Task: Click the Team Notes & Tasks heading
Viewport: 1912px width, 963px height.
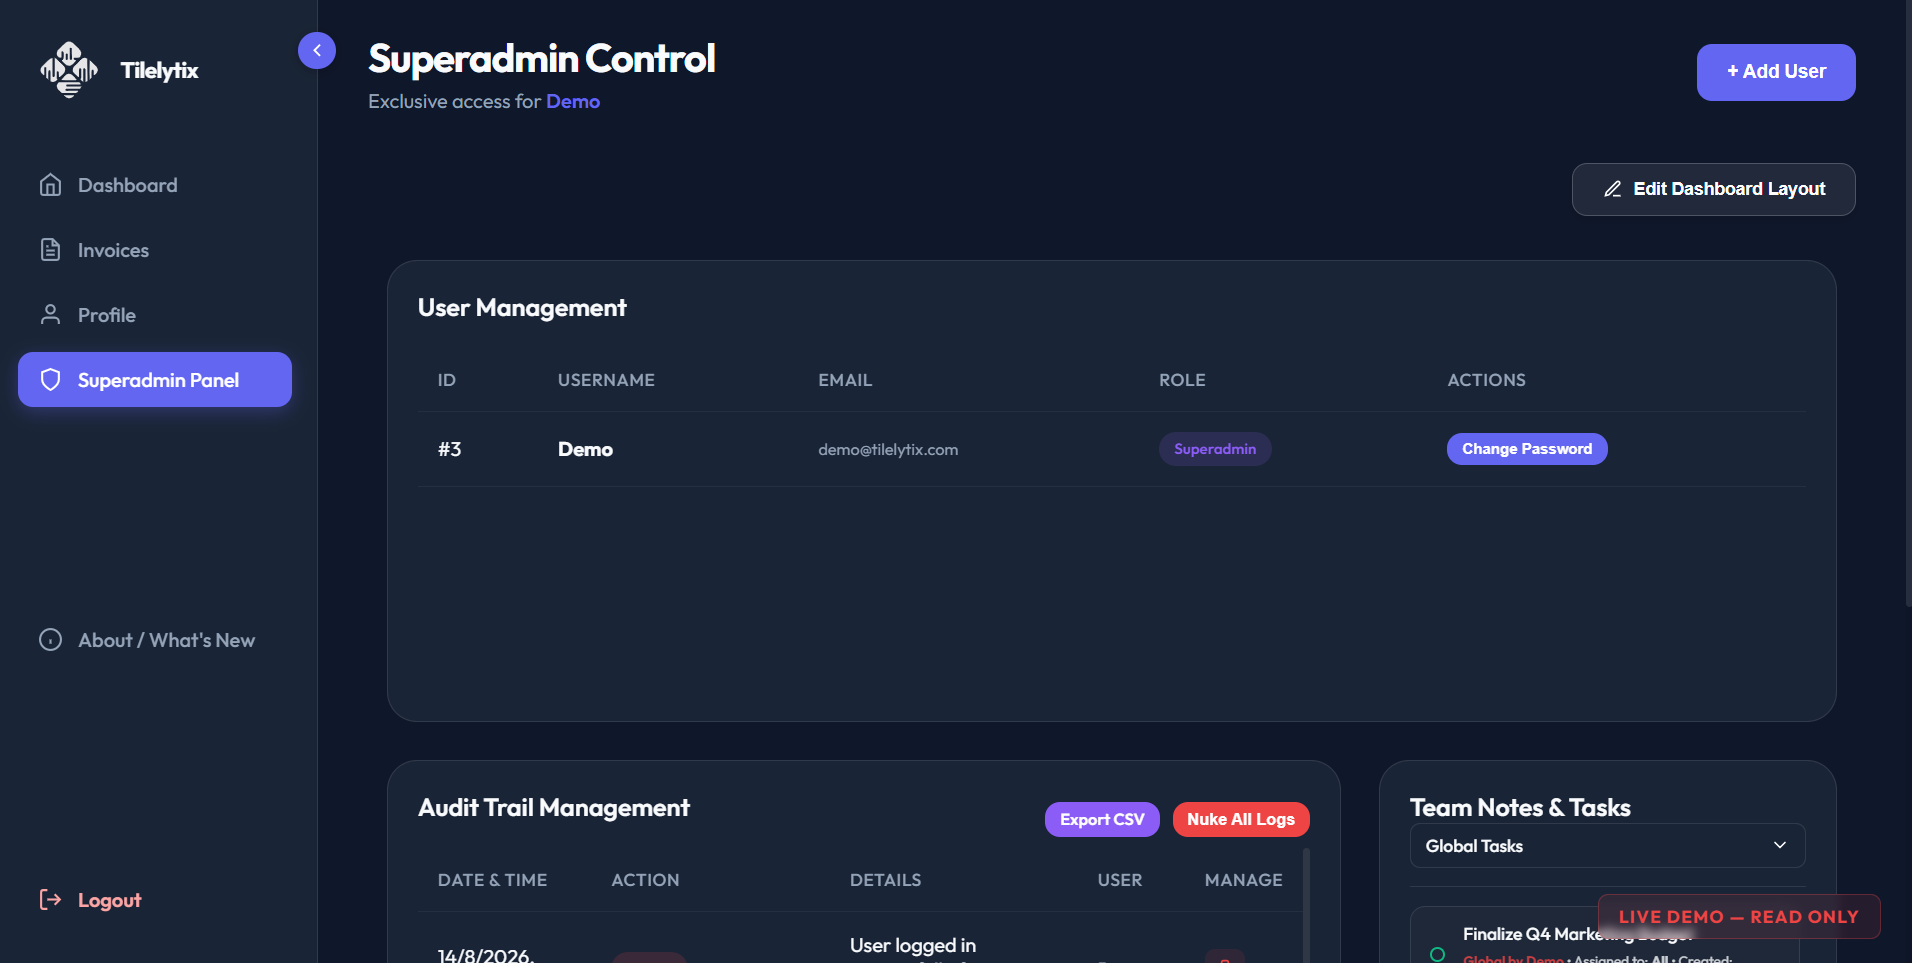Action: (x=1520, y=808)
